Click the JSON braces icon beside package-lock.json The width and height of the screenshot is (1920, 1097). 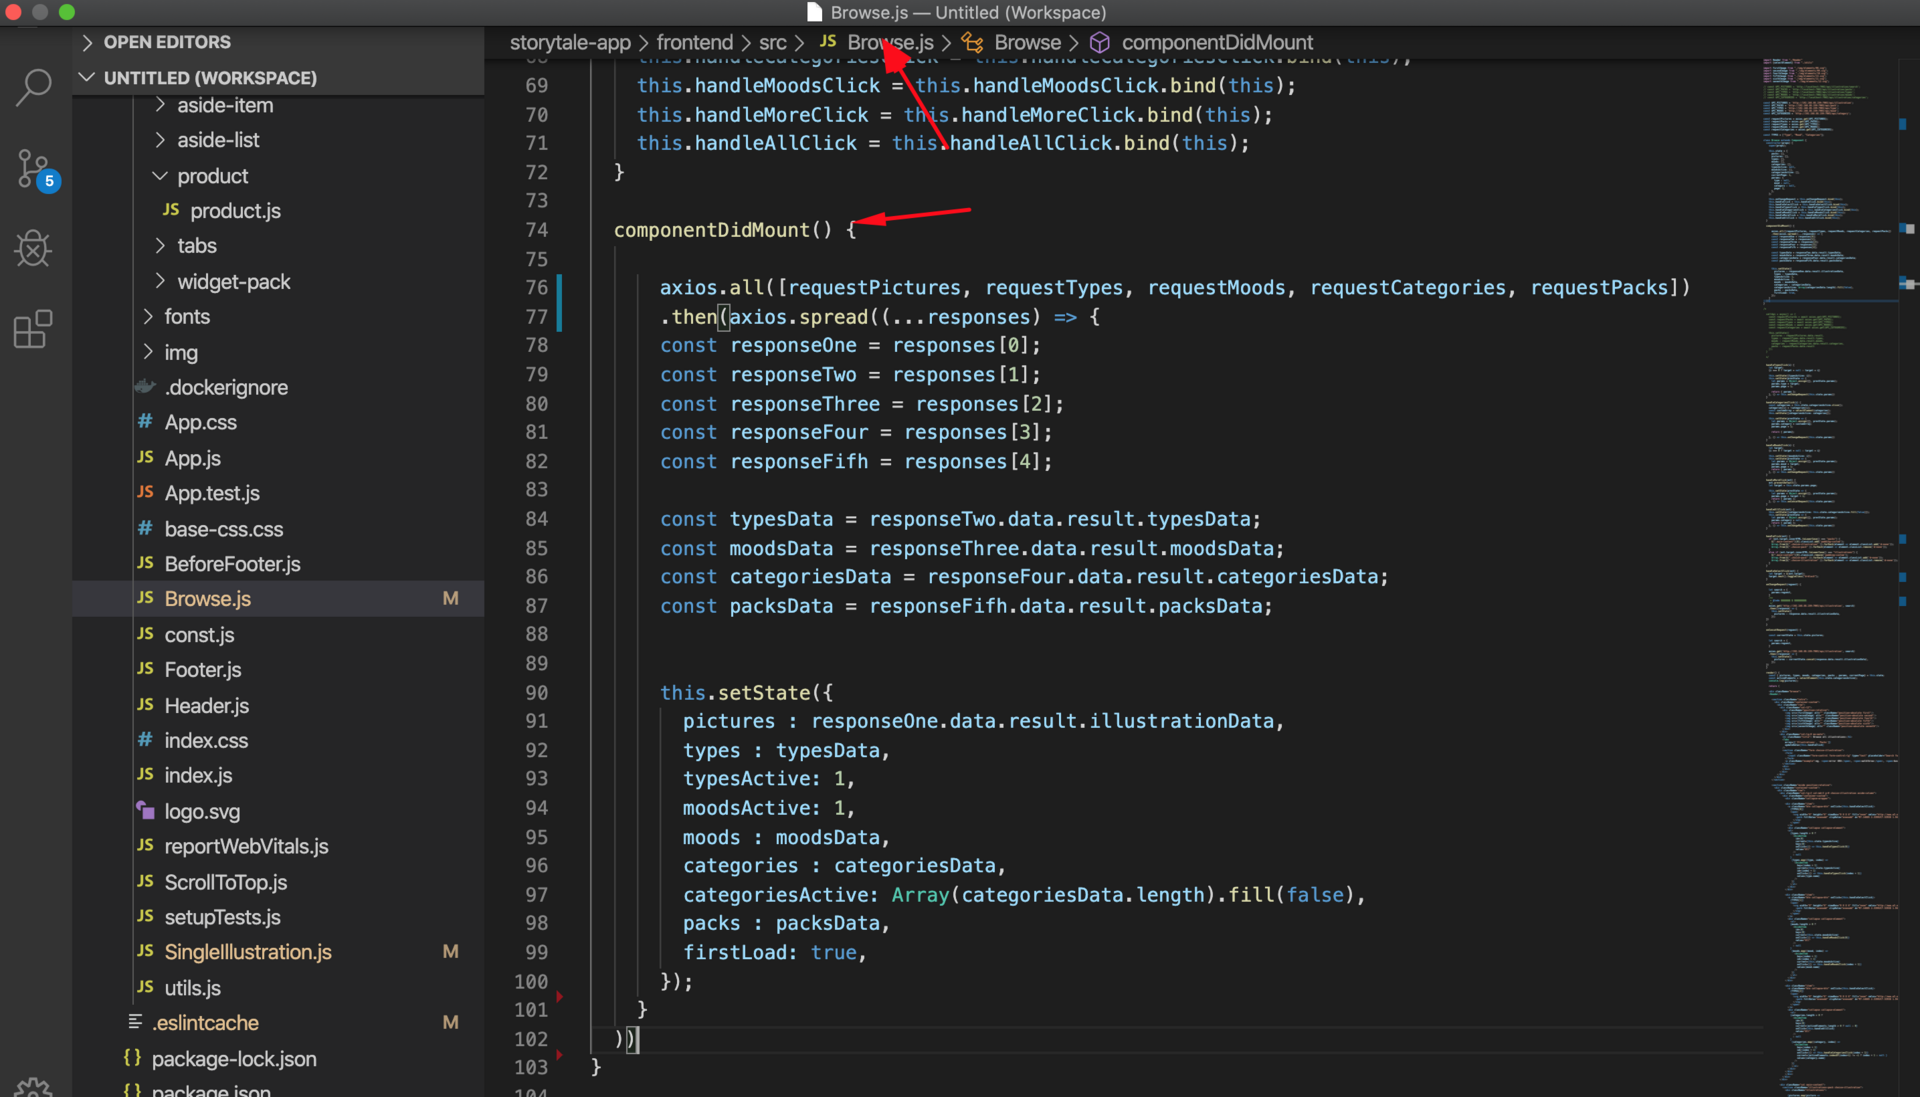pos(132,1058)
